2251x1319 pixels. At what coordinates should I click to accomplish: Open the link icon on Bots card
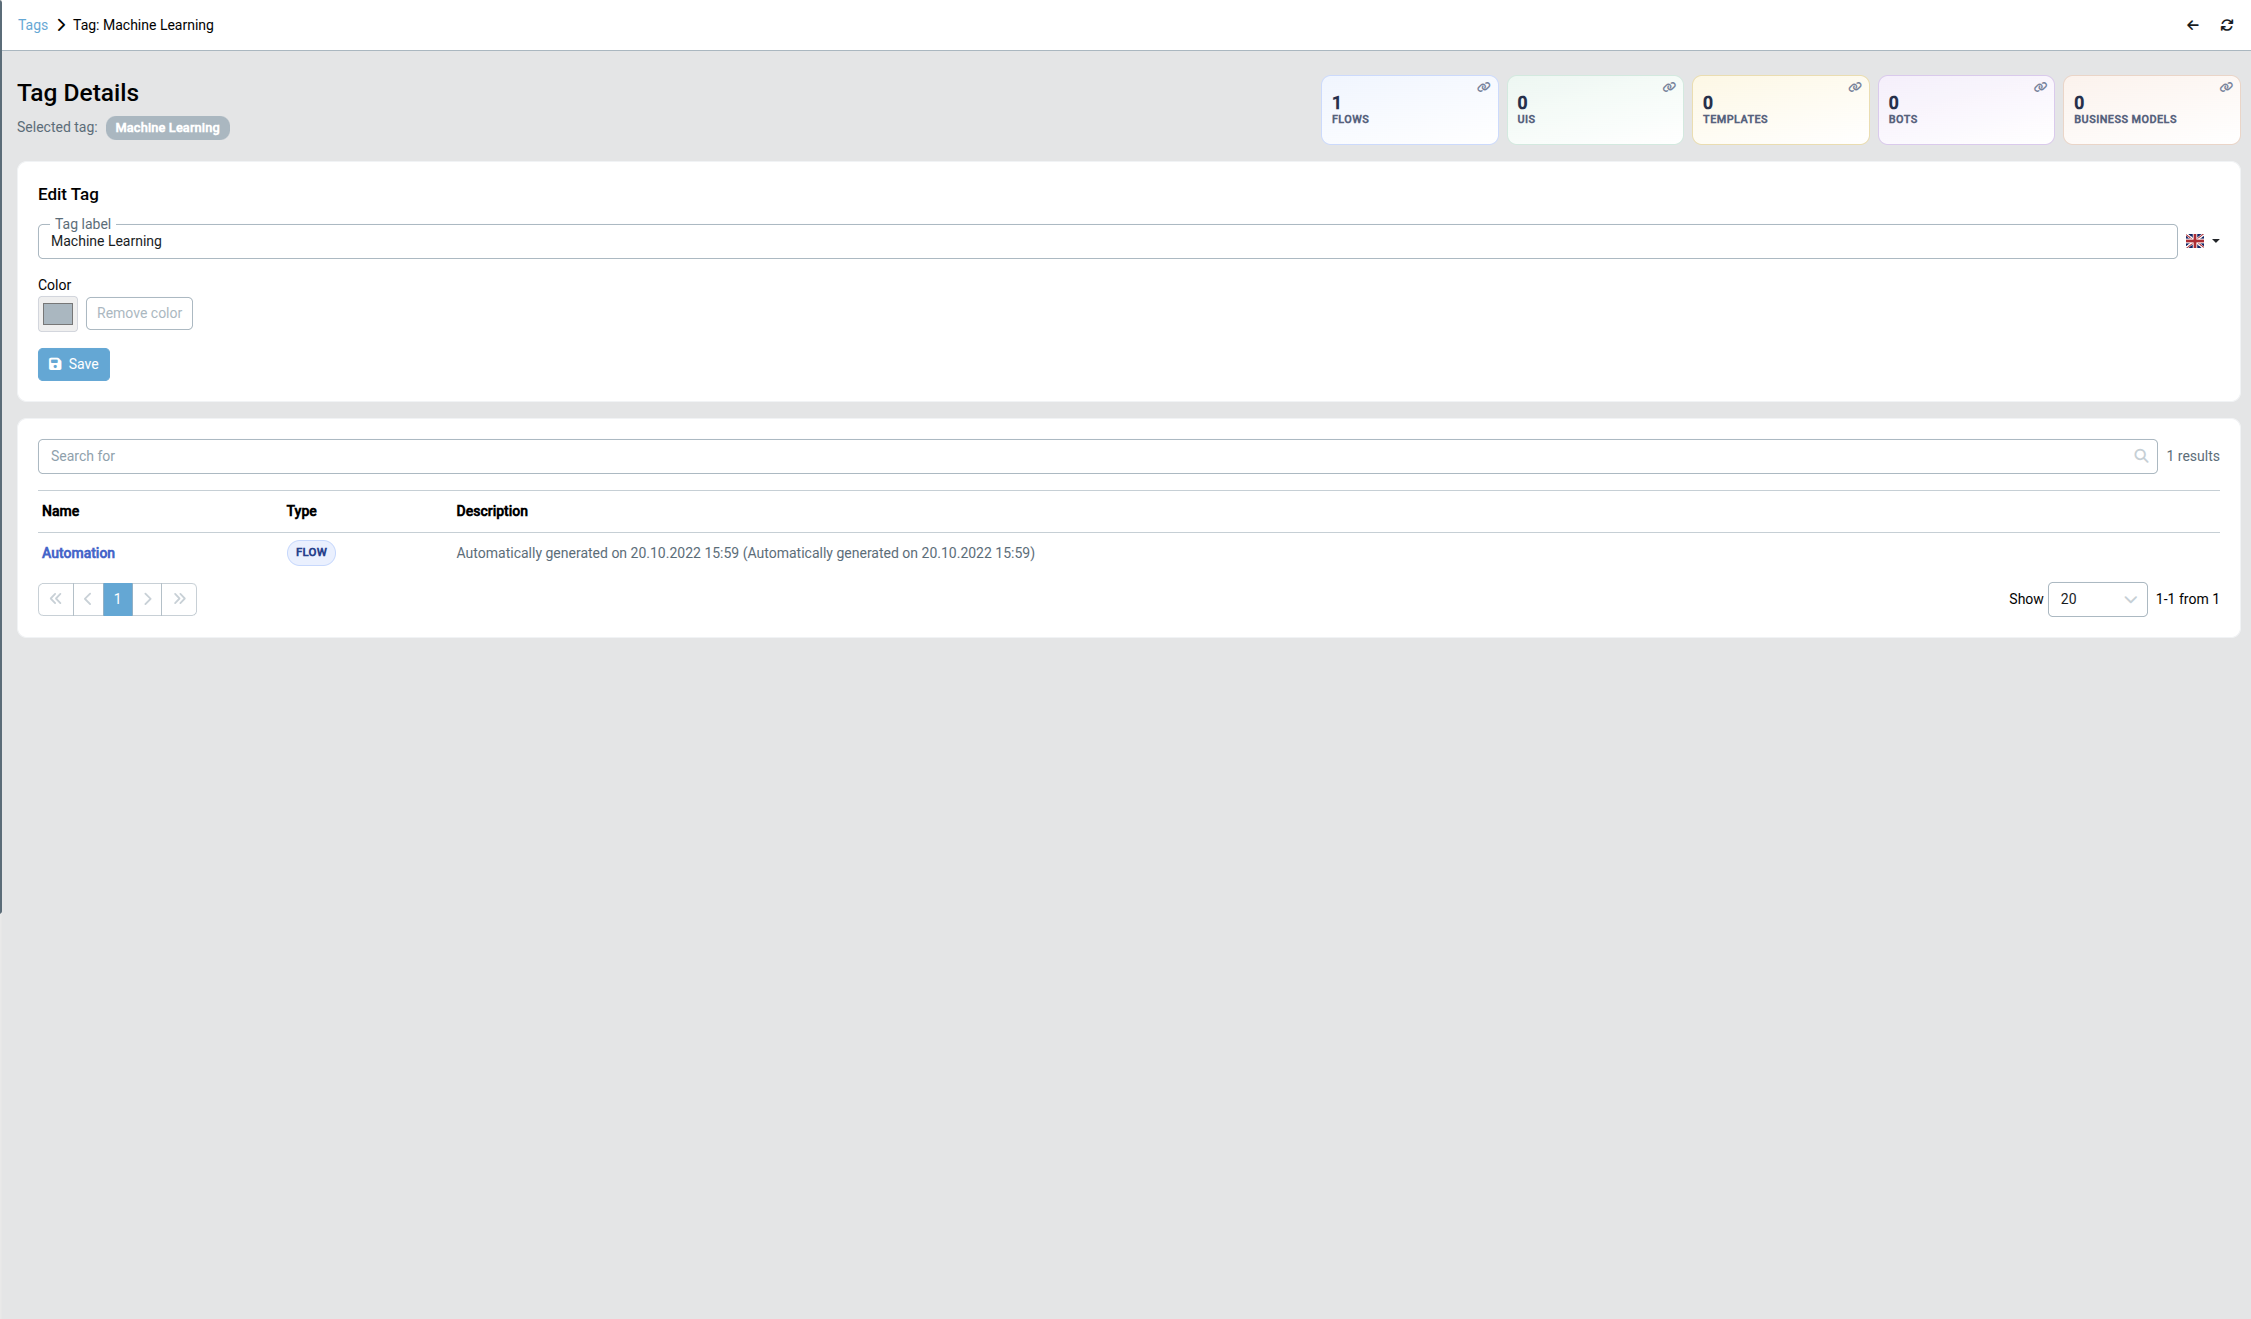pos(2040,87)
